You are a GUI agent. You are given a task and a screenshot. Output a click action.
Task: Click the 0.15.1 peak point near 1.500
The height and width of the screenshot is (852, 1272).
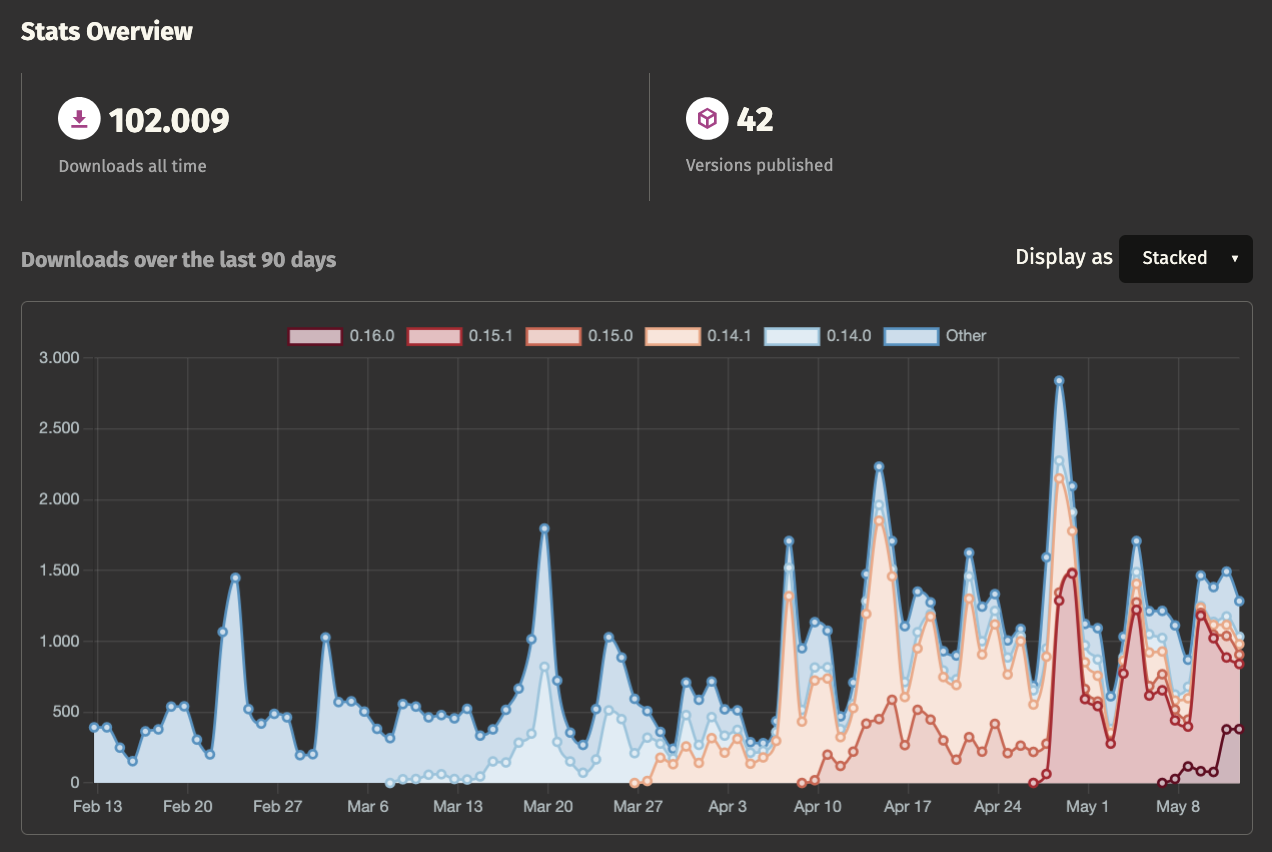[x=1072, y=573]
